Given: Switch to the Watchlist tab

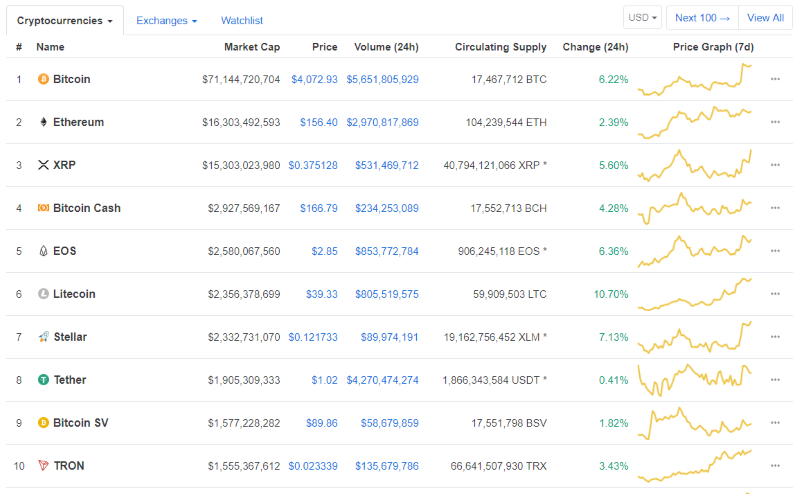Looking at the screenshot, I should pyautogui.click(x=242, y=20).
